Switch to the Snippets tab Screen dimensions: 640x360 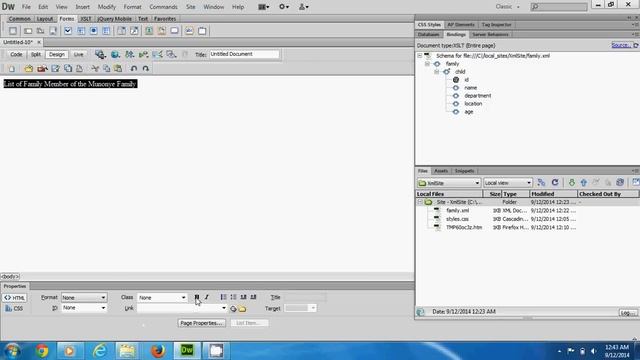464,171
